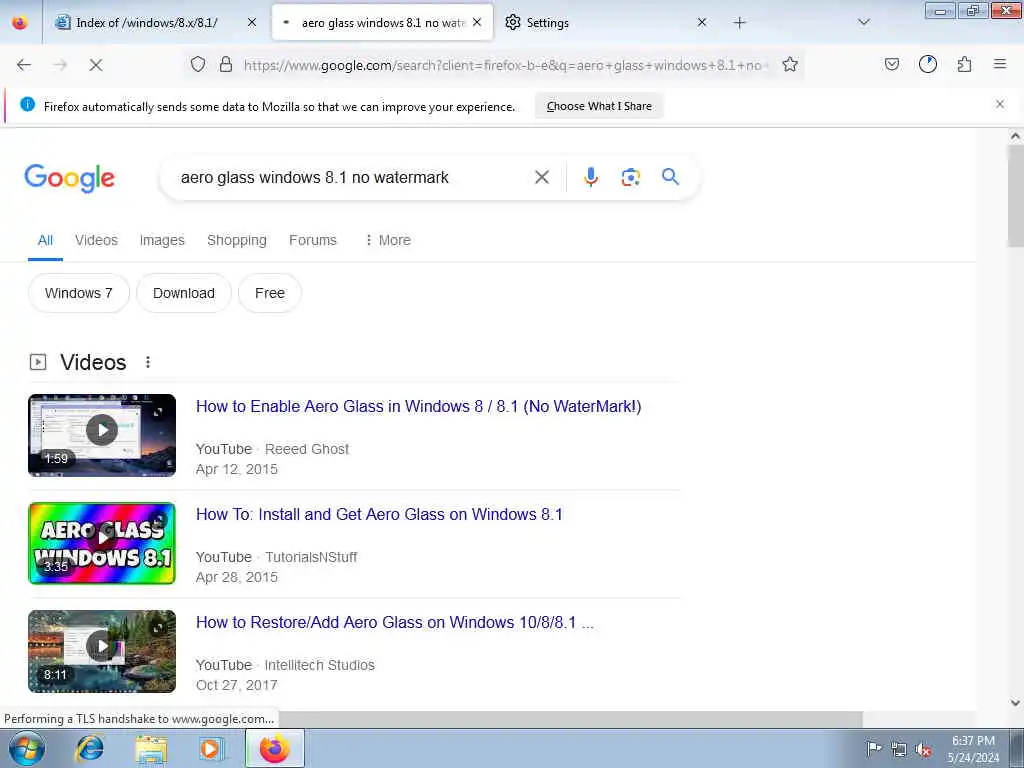This screenshot has height=768, width=1024.
Task: Apply the Download suggestion chip
Action: click(184, 293)
